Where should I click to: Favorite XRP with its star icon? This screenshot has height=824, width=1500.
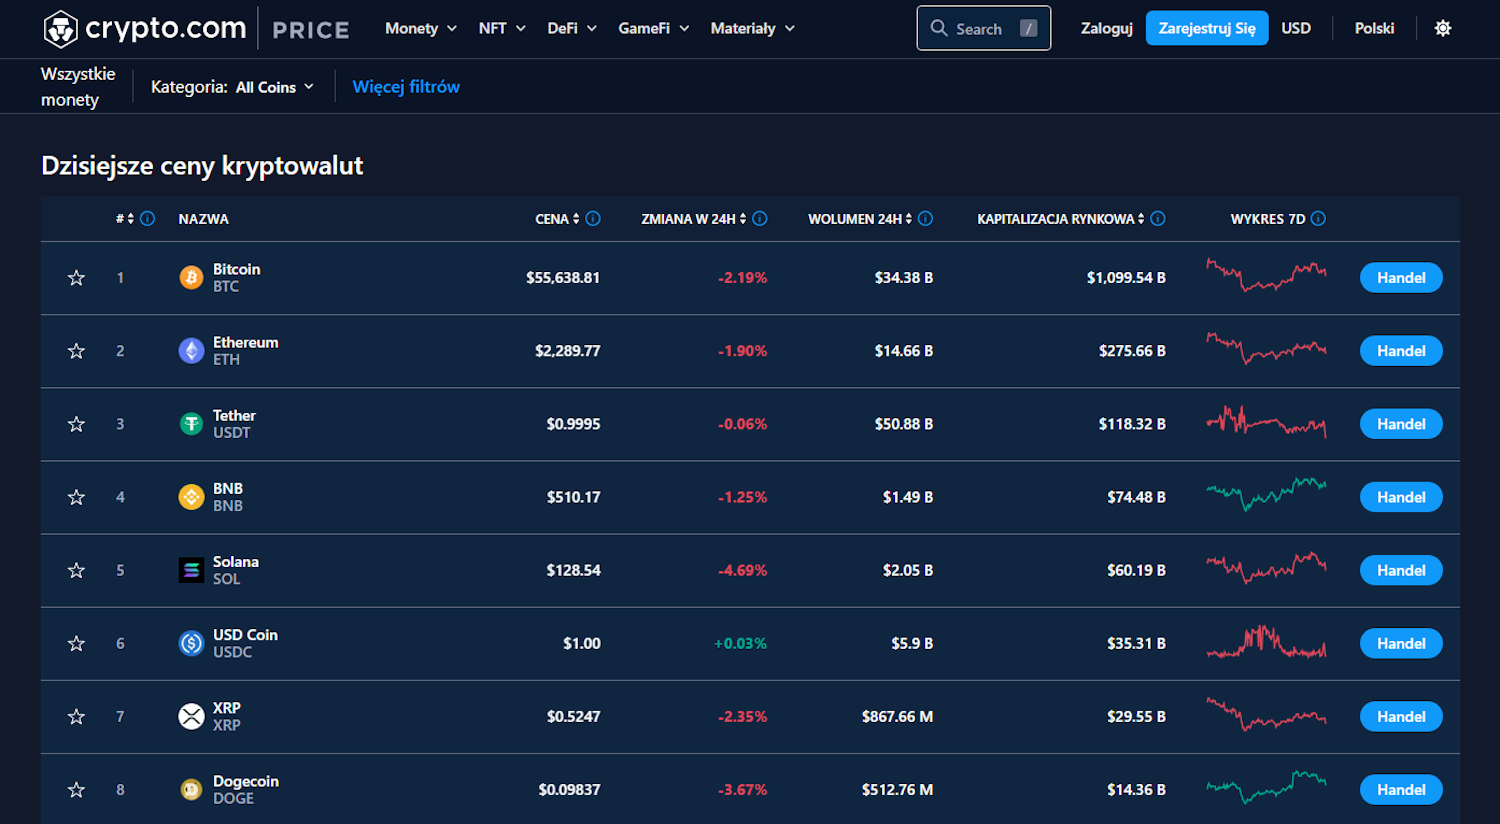tap(76, 716)
